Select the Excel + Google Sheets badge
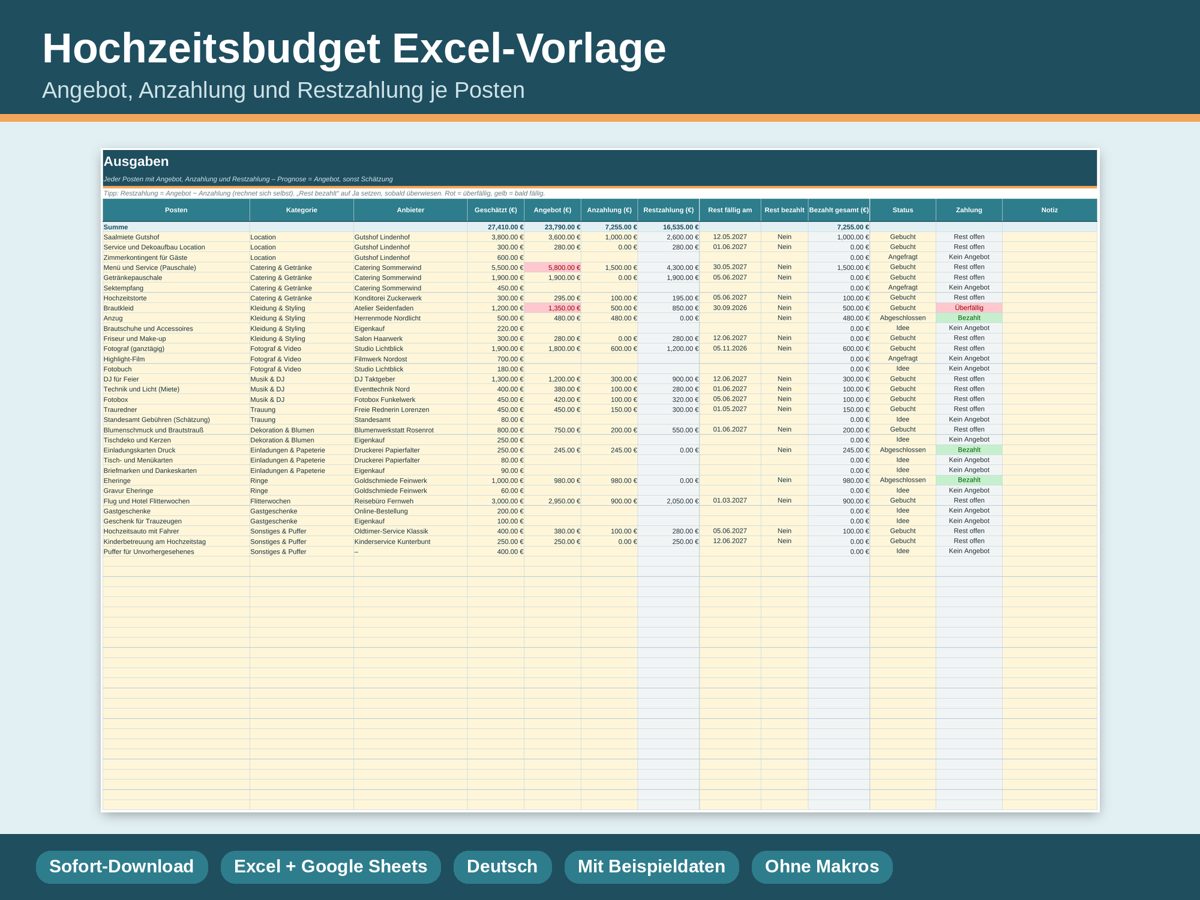The height and width of the screenshot is (900, 1200). click(330, 867)
